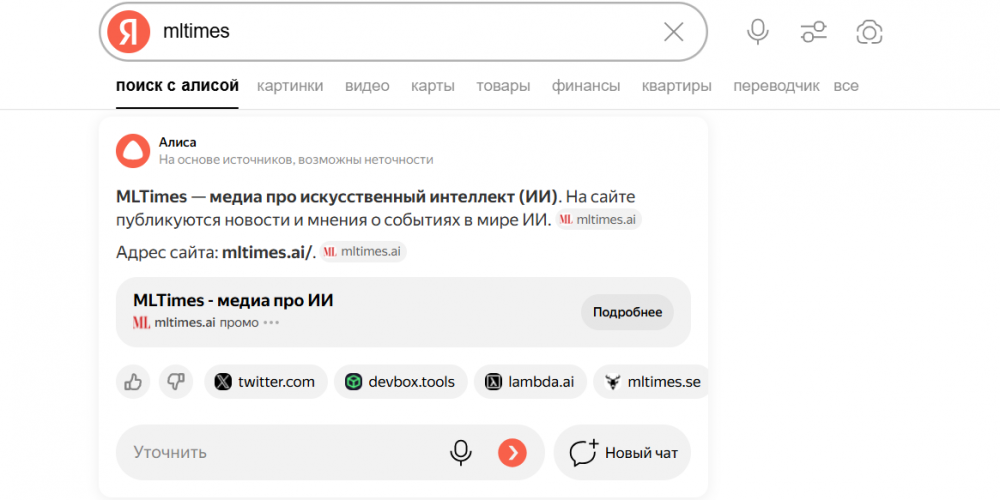The height and width of the screenshot is (500, 1000).
Task: Select поиск с алисой tab
Action: click(177, 86)
